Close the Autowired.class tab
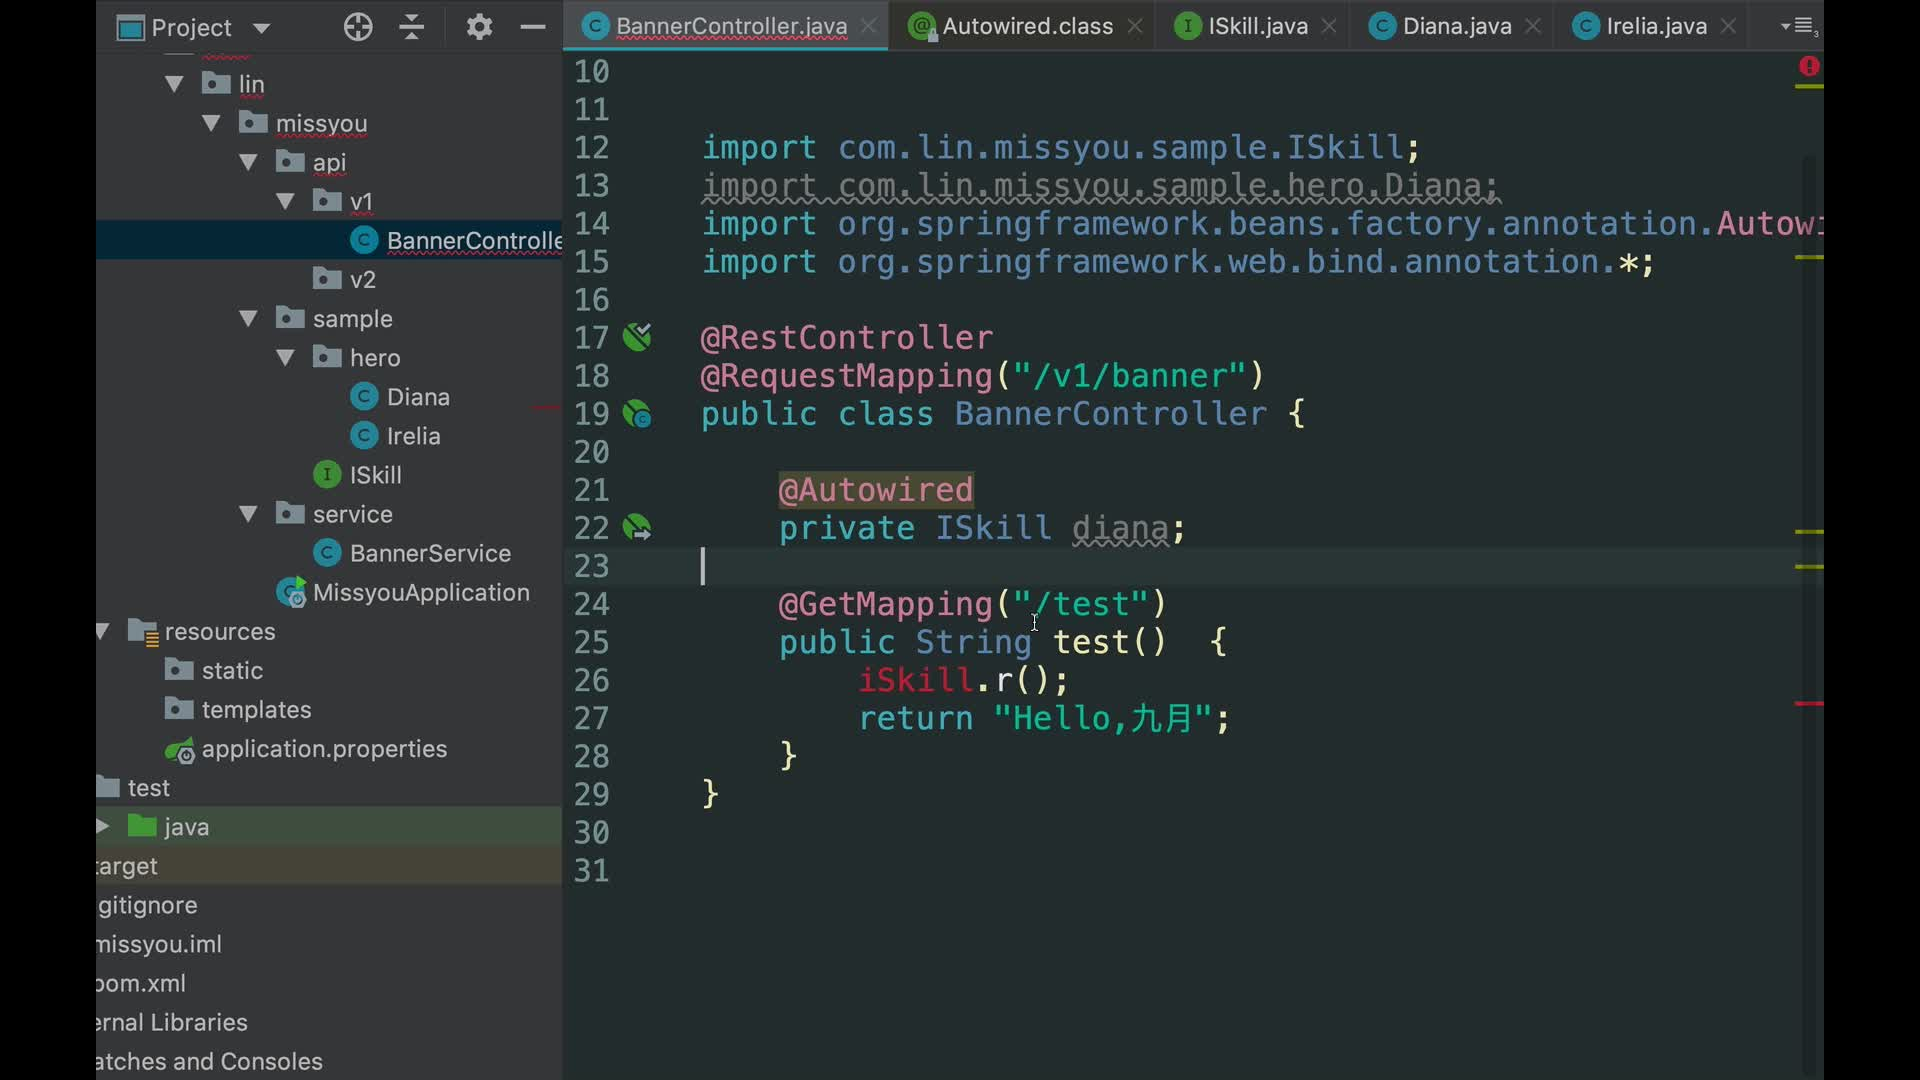 pyautogui.click(x=1135, y=27)
